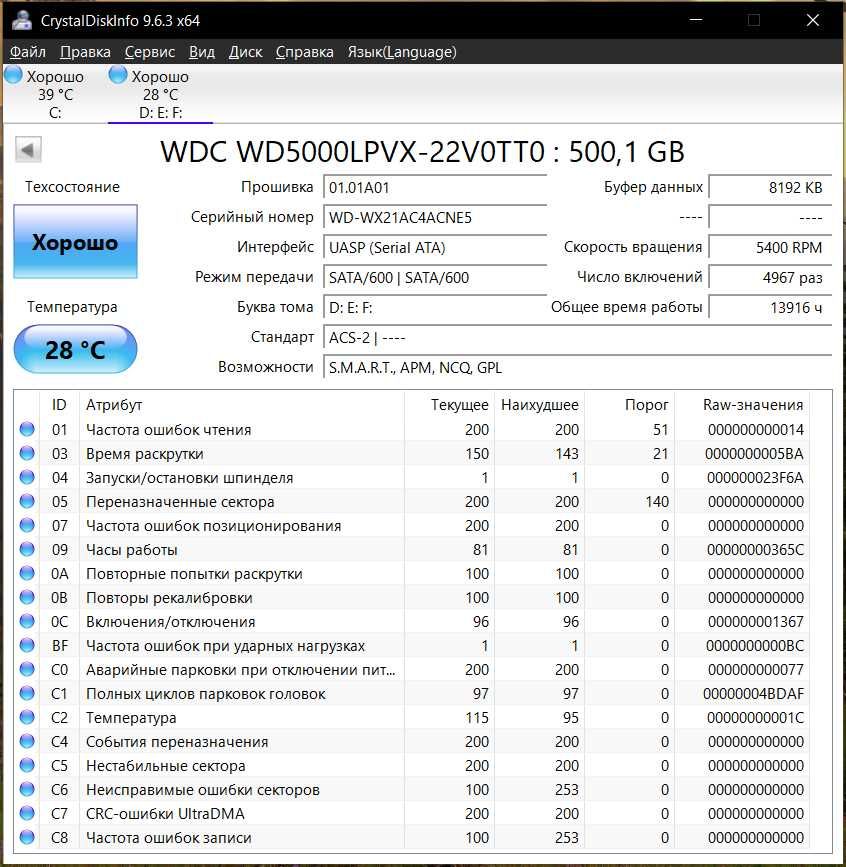
Task: Click the Текущее column header
Action: click(449, 405)
